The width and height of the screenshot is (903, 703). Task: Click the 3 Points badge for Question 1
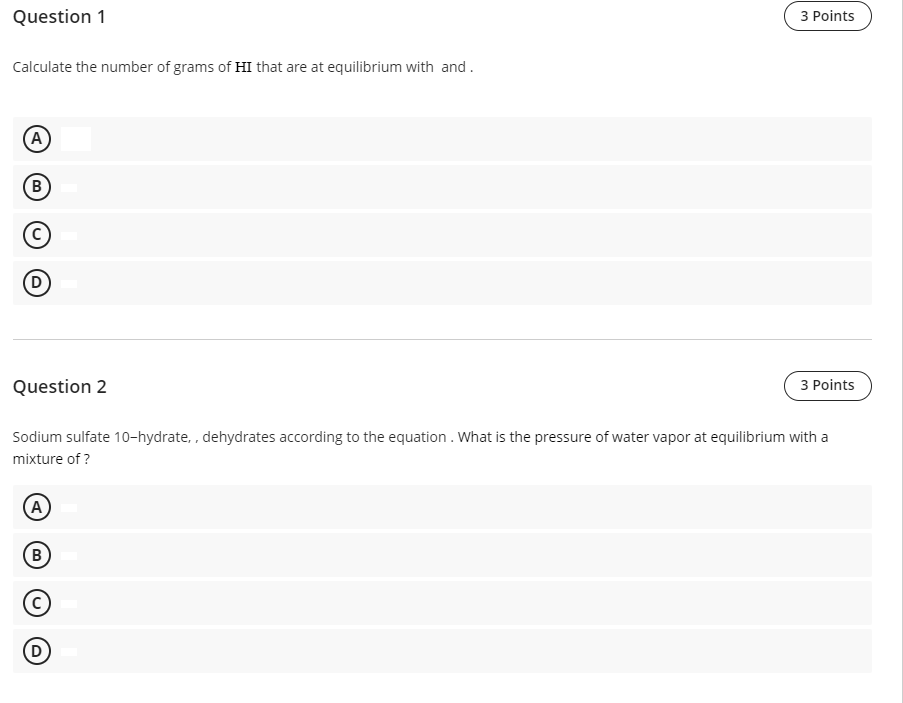coord(828,16)
